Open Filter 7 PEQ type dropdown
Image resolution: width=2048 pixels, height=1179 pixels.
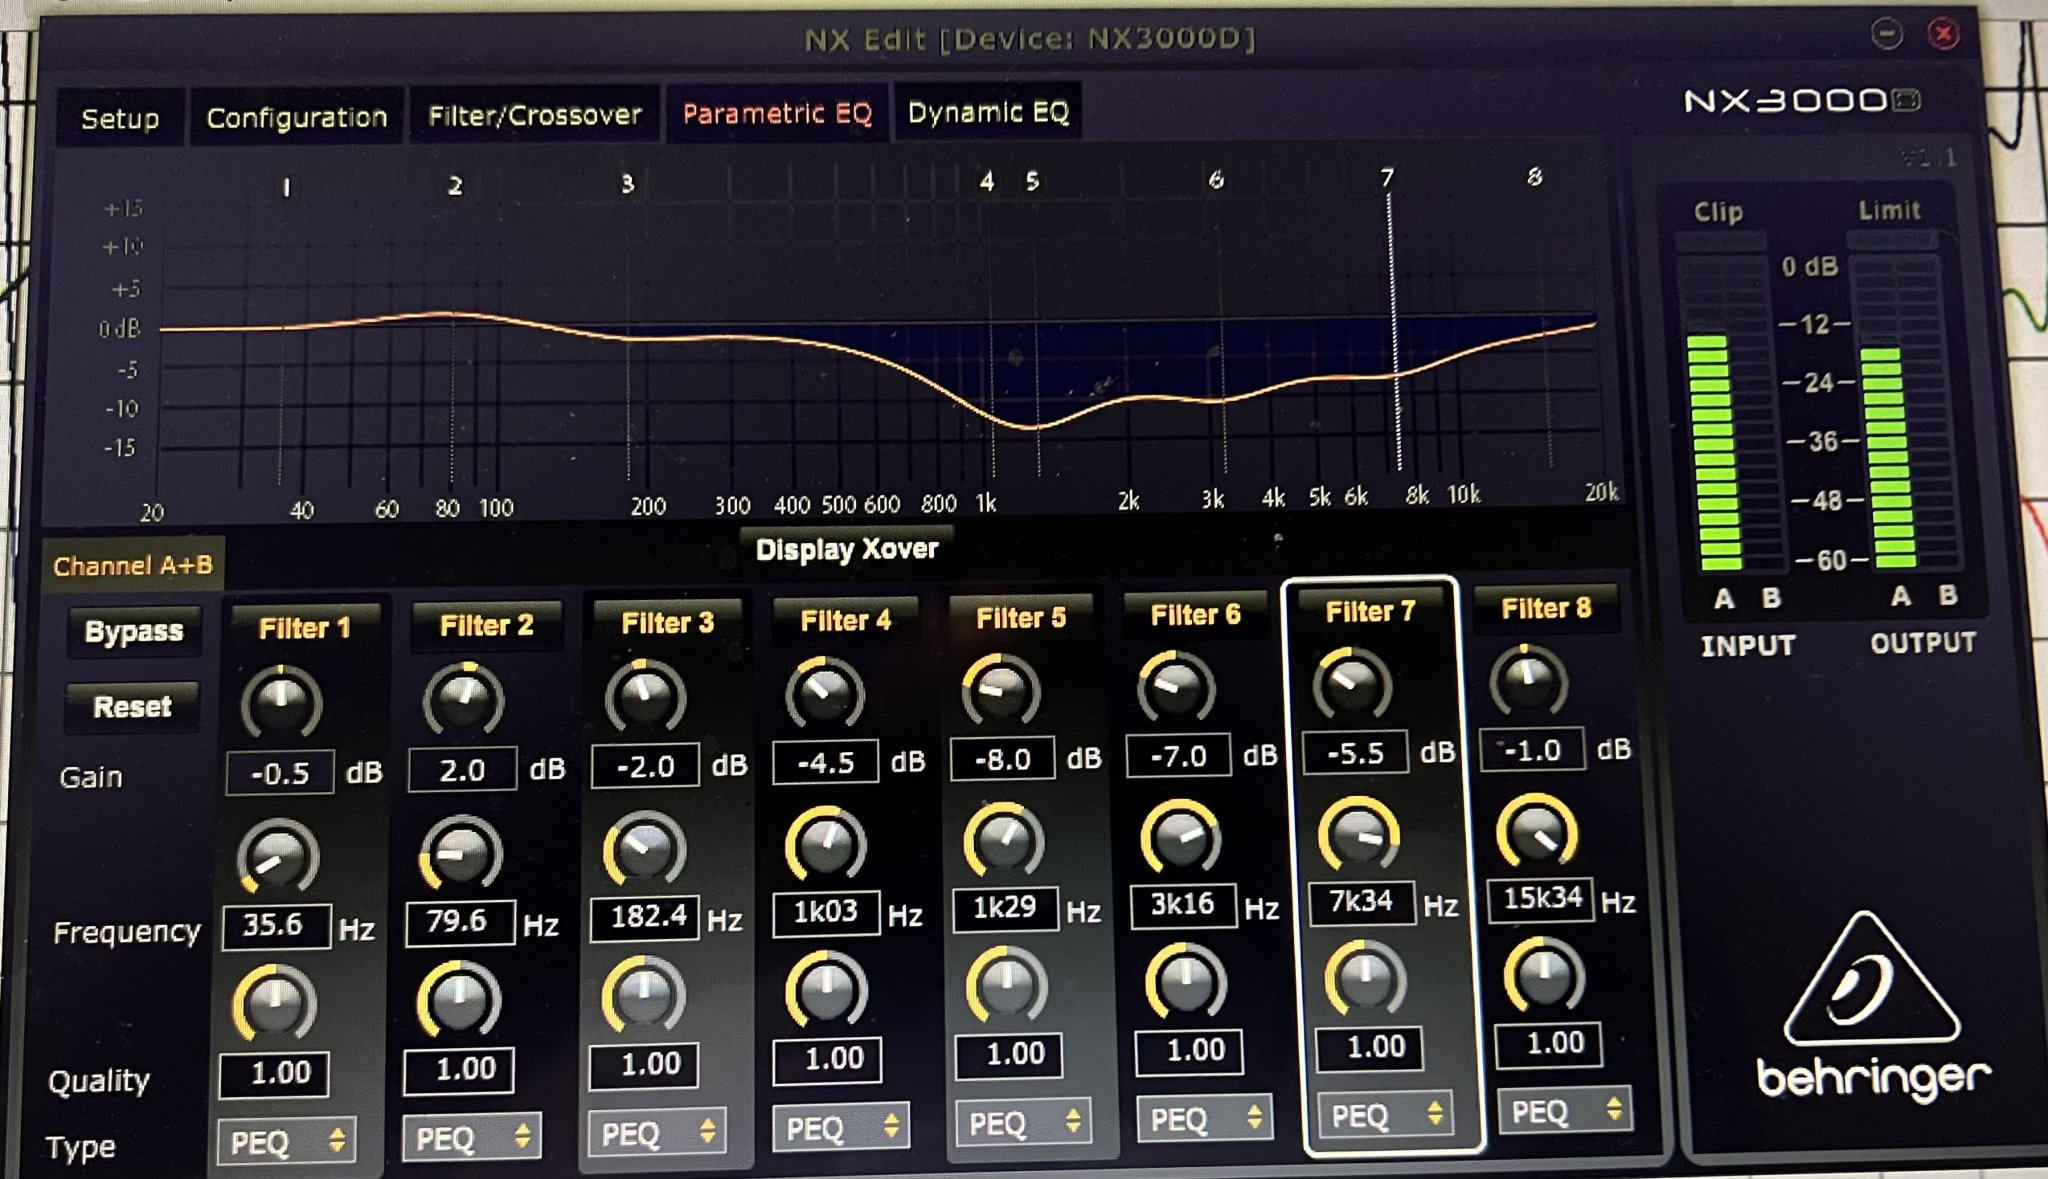[1386, 1114]
